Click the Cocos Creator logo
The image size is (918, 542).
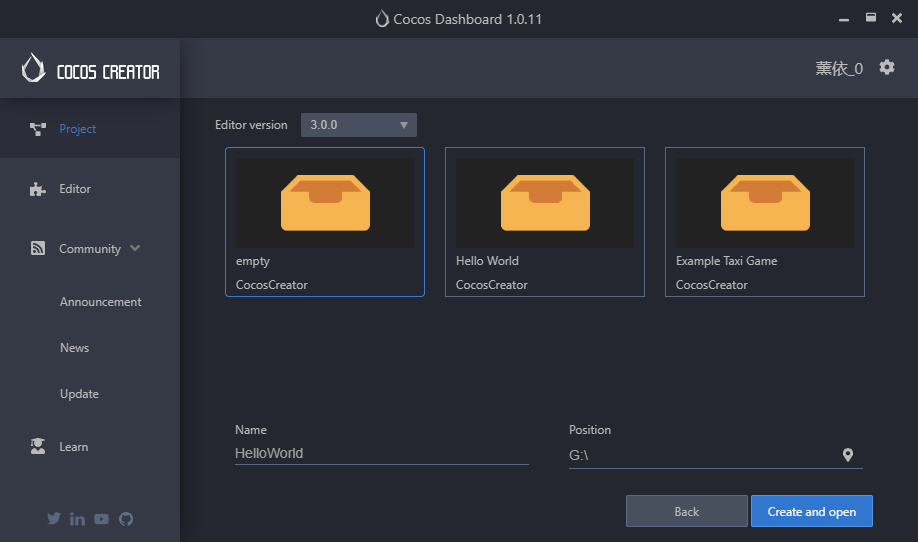[90, 68]
